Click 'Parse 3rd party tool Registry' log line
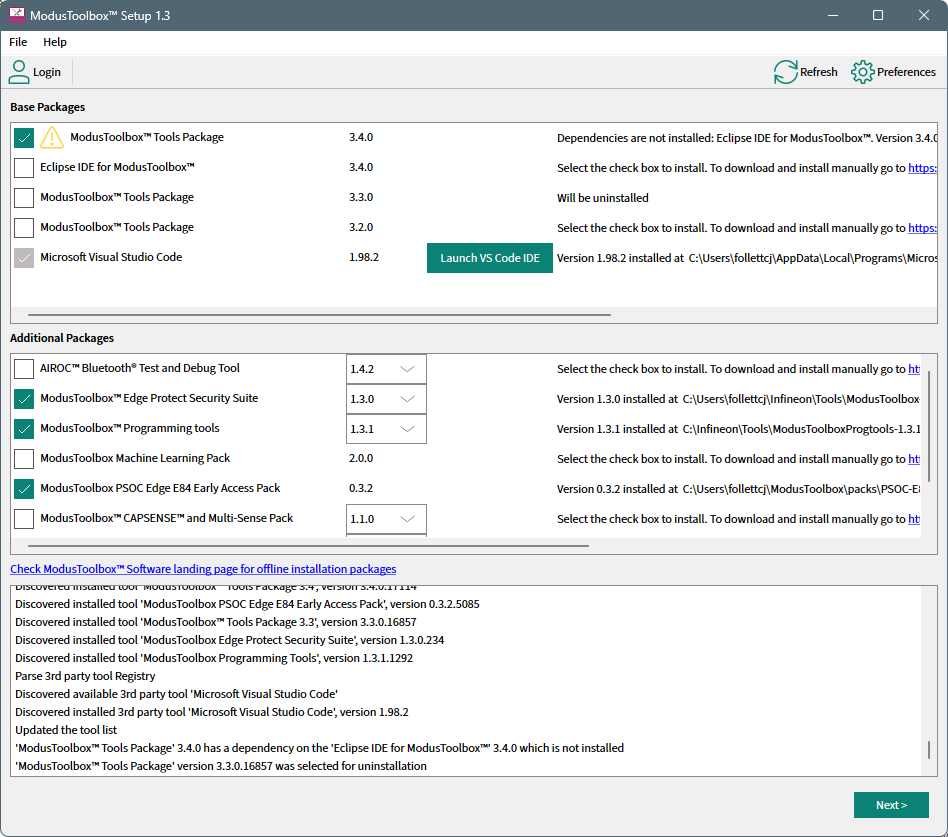Screen dimensions: 948x837 click(x=85, y=676)
